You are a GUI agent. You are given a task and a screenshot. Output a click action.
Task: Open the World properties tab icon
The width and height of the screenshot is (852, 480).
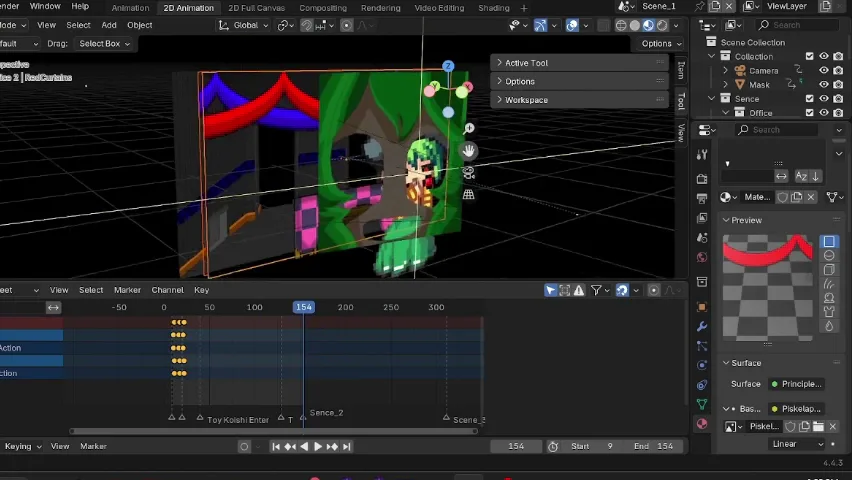(x=702, y=257)
